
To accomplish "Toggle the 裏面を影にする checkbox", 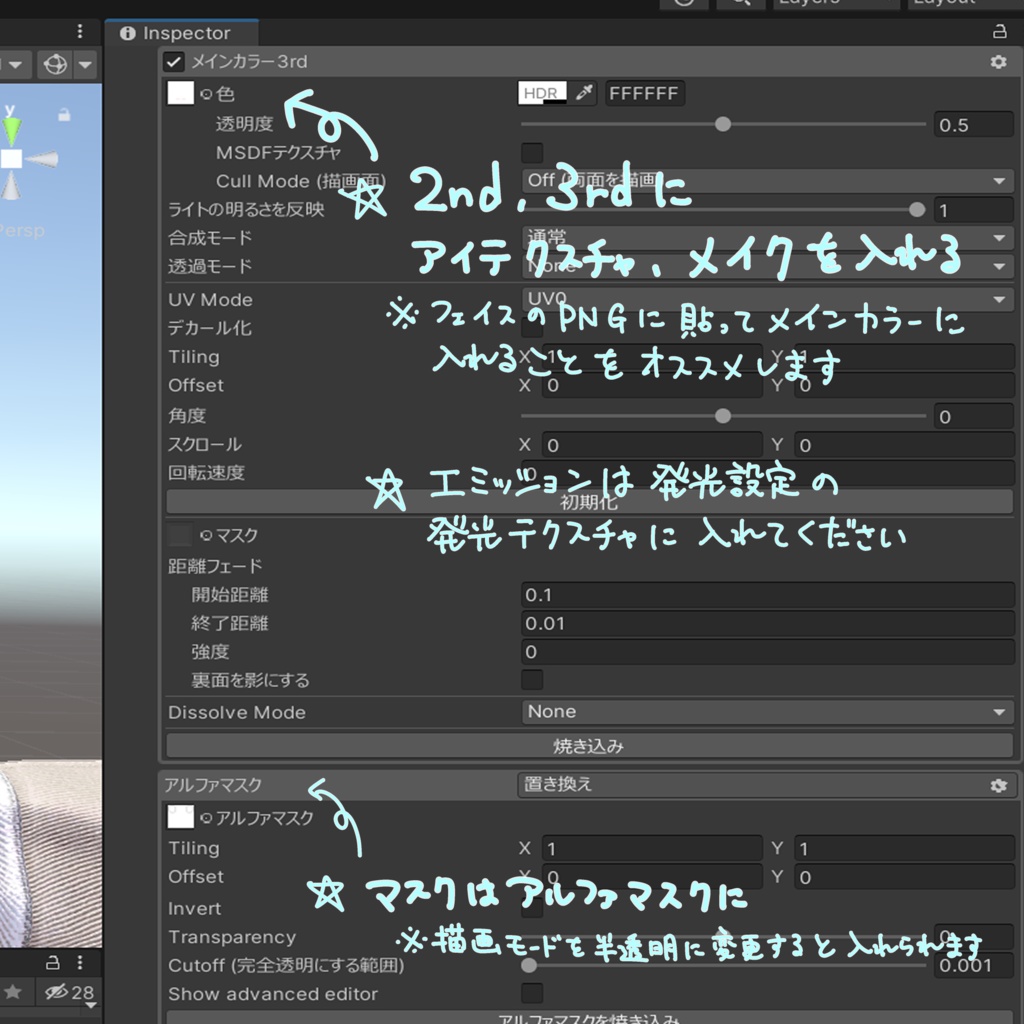I will point(532,680).
